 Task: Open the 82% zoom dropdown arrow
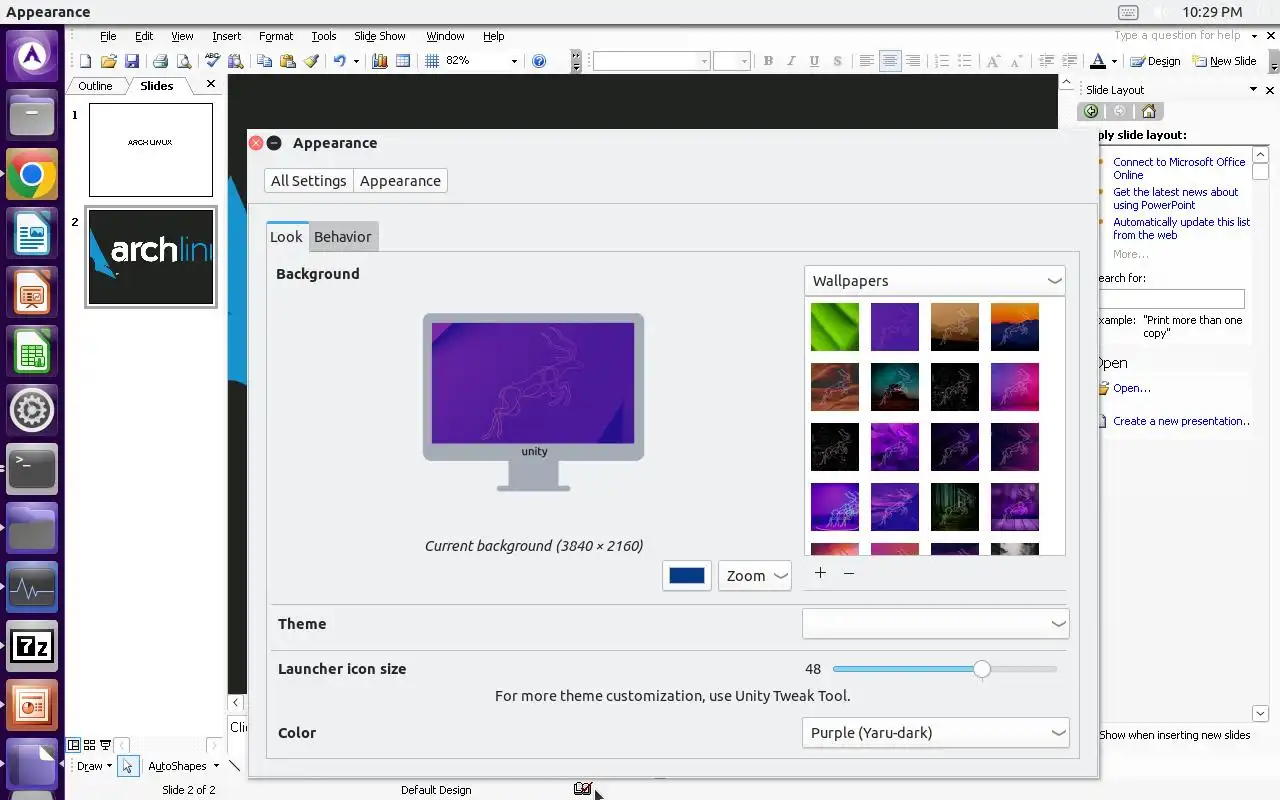[514, 61]
